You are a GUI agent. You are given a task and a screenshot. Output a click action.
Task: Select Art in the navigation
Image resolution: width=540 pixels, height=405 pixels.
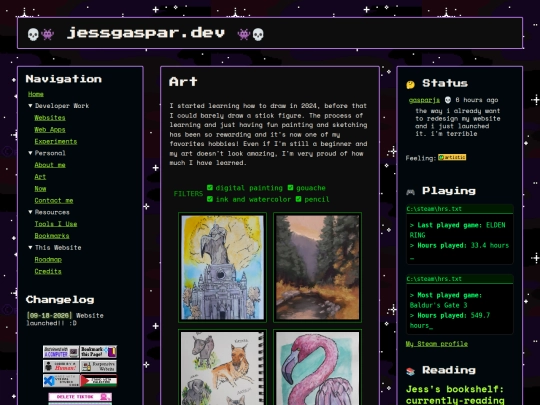(x=40, y=177)
